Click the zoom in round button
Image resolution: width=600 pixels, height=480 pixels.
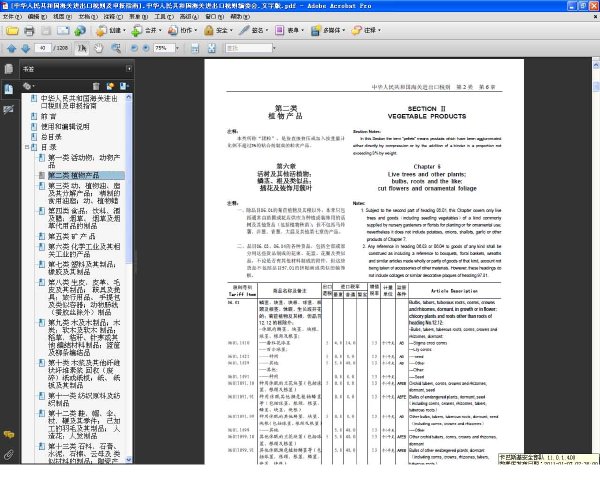pos(146,48)
